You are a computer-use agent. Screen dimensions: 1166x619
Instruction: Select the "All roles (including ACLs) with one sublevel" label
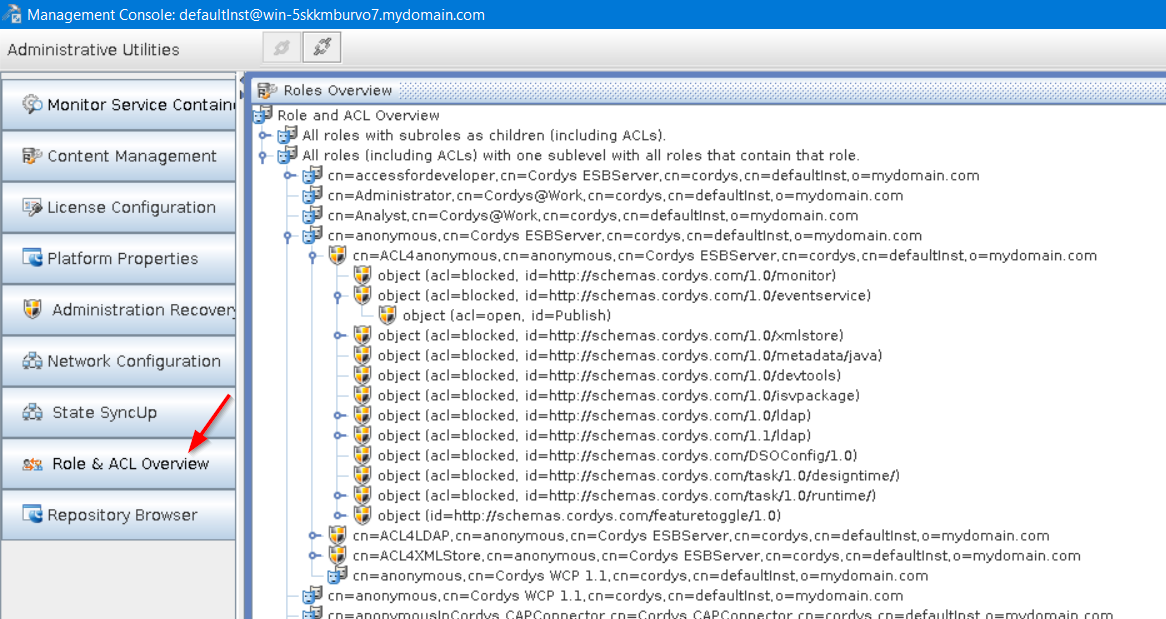click(x=581, y=155)
